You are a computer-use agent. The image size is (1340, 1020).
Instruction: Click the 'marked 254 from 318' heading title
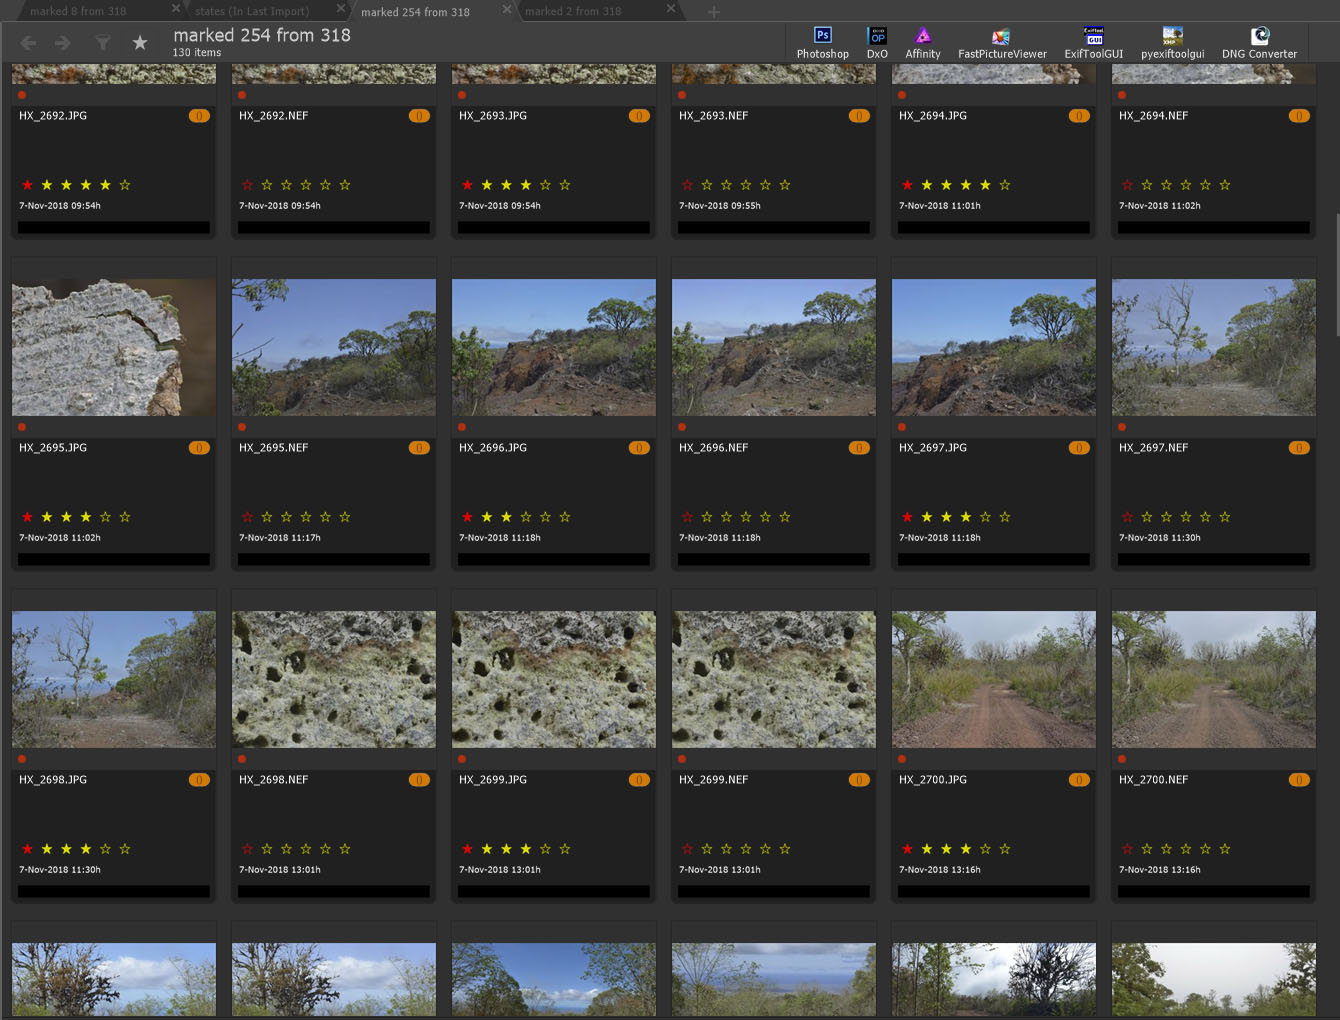pyautogui.click(x=262, y=35)
